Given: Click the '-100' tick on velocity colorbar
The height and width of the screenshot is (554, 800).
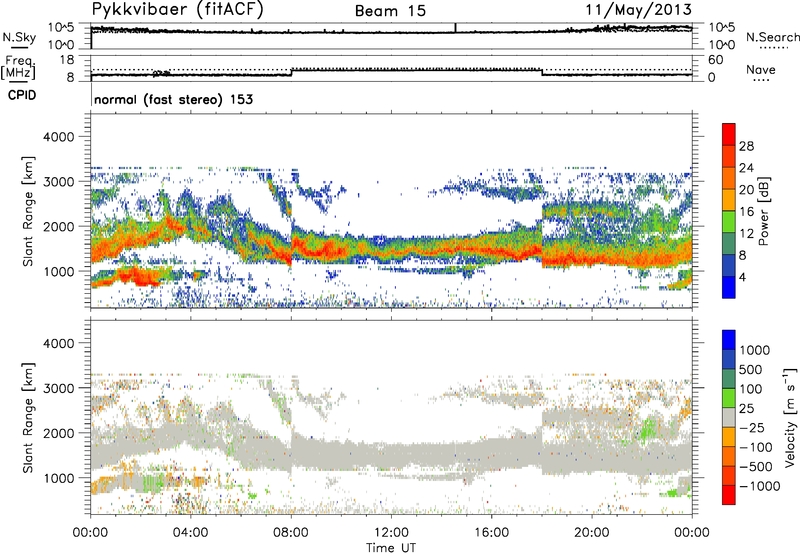Looking at the screenshot, I should [x=756, y=447].
